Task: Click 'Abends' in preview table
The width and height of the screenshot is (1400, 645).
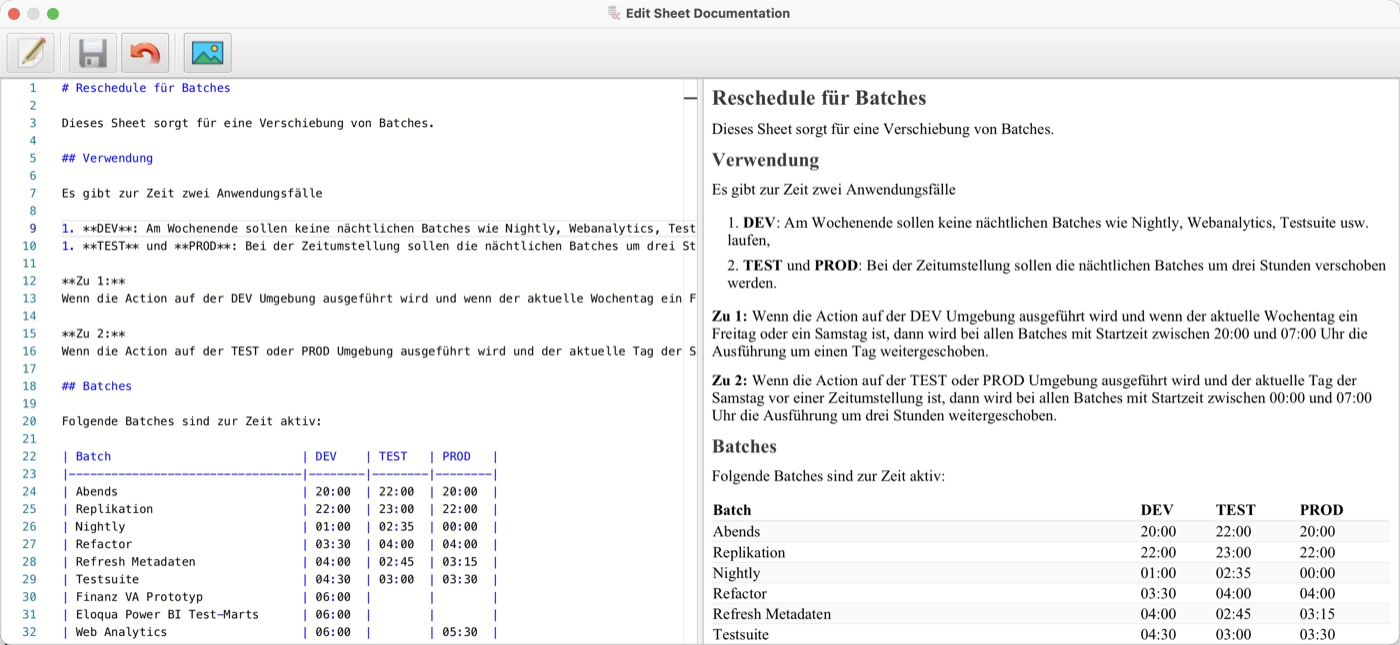Action: click(737, 532)
